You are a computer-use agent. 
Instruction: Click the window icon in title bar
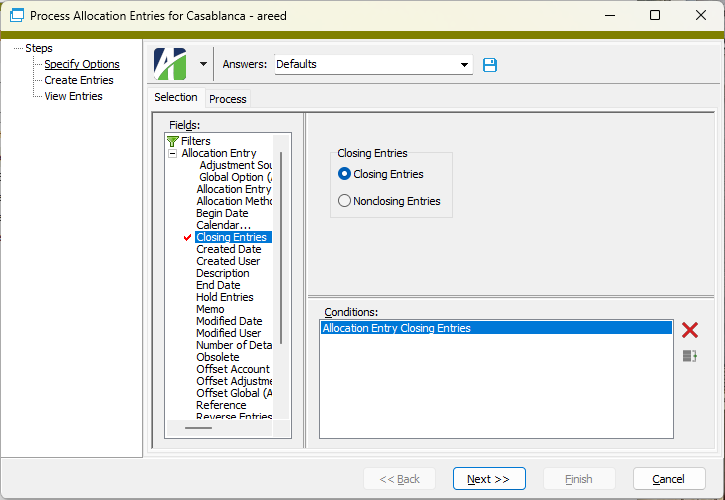point(16,16)
